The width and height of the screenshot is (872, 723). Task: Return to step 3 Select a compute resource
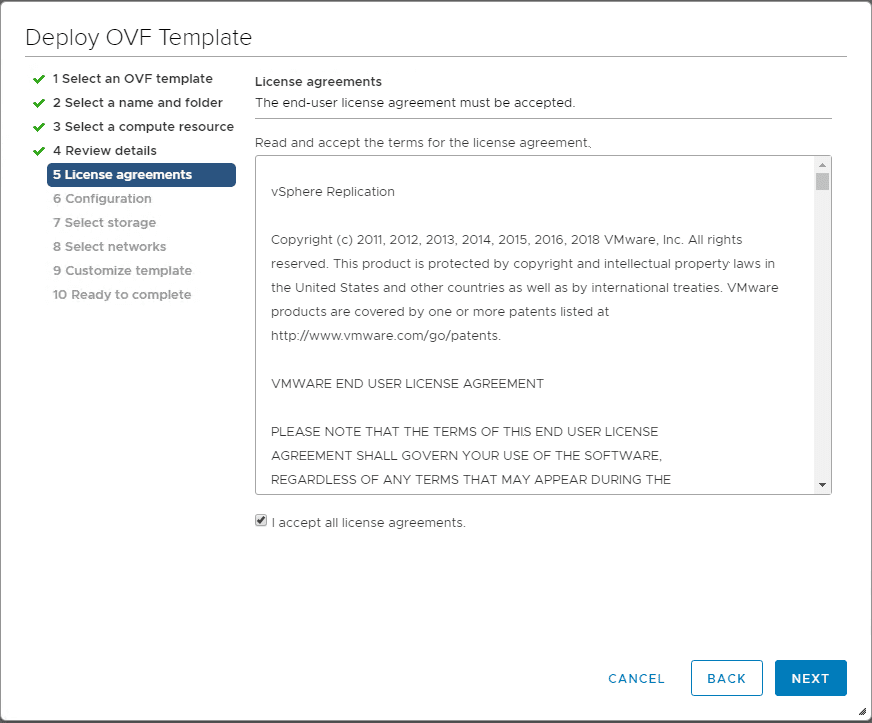coord(143,127)
